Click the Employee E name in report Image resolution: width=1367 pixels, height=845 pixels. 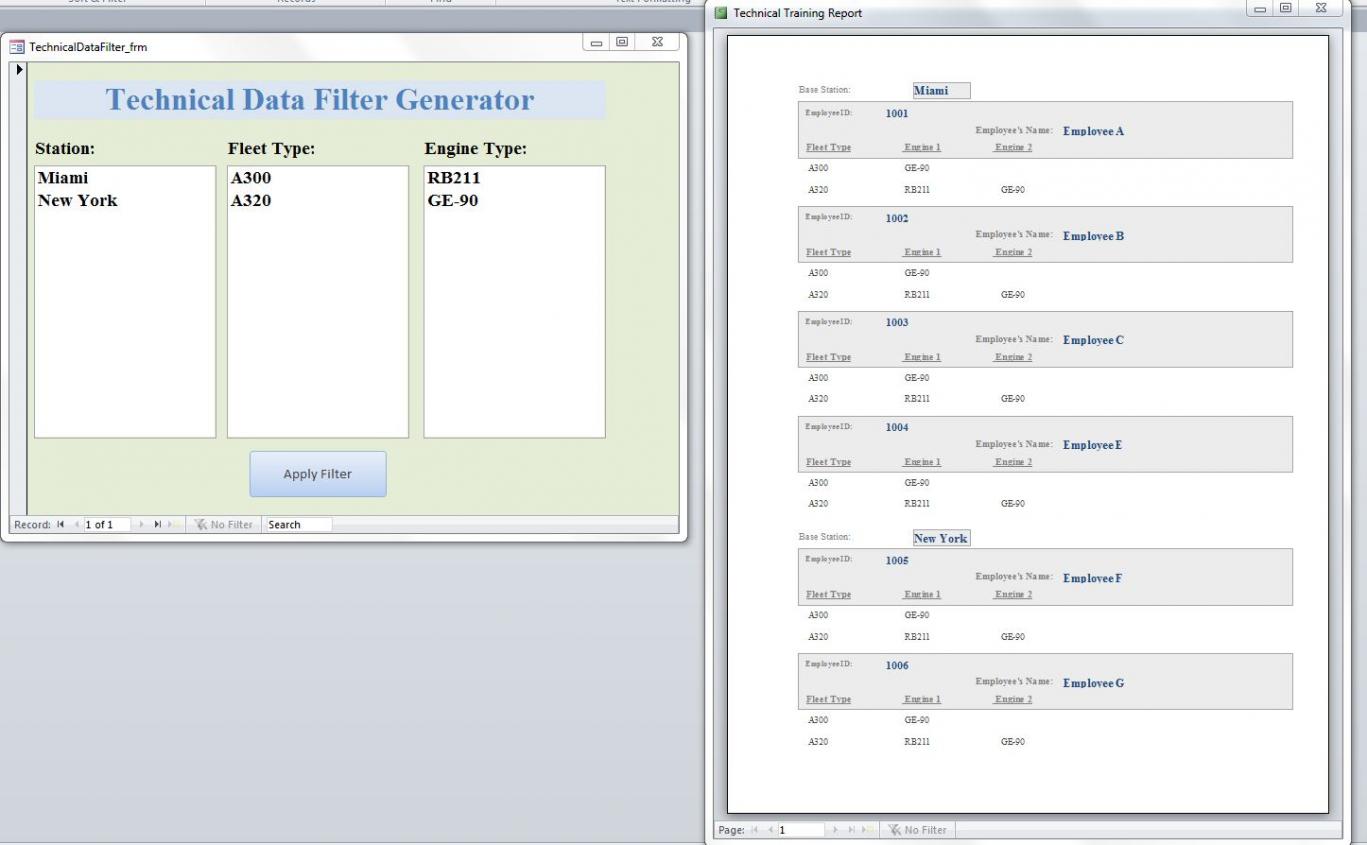click(x=1093, y=445)
